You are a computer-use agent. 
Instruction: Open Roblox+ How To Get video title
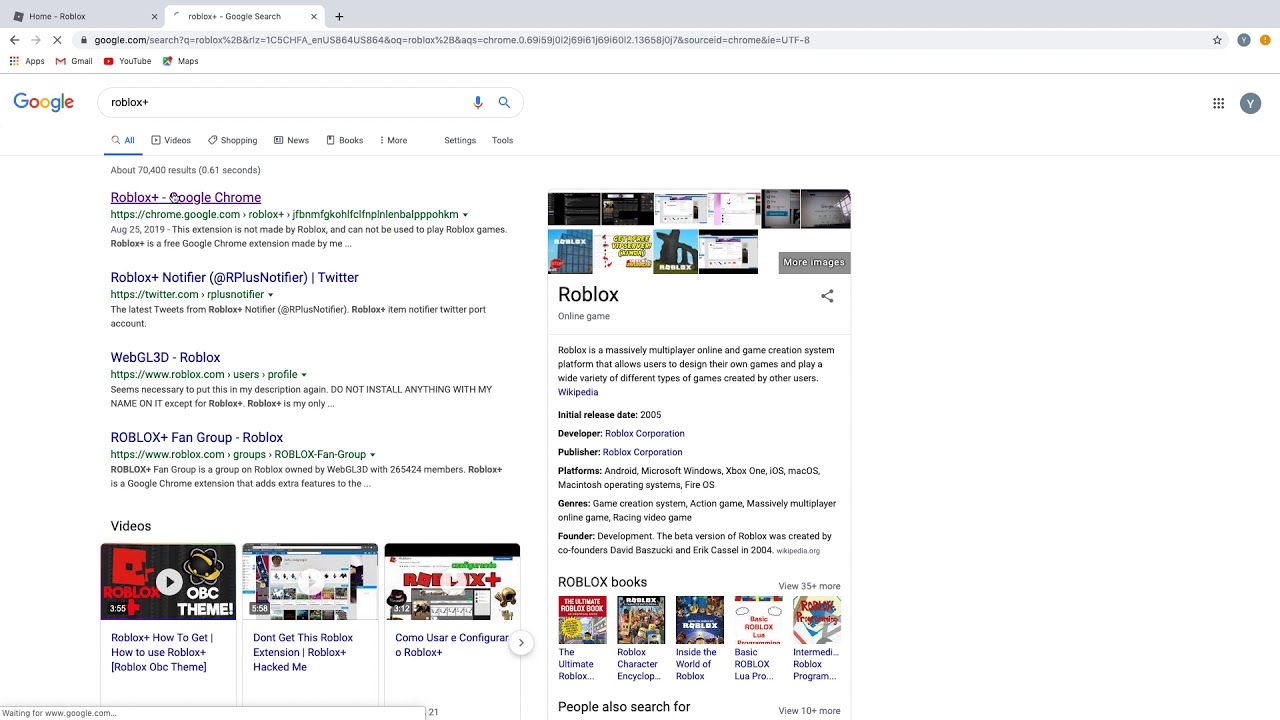pos(162,652)
